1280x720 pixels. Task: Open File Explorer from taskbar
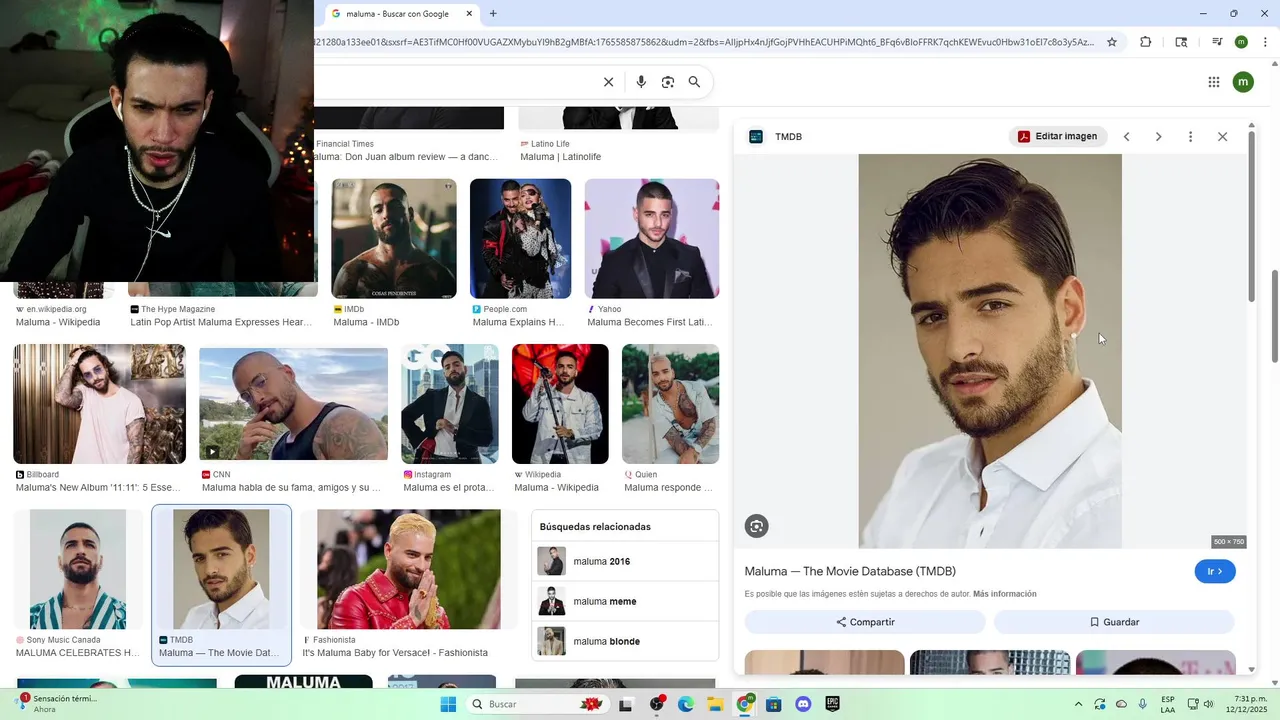(715, 704)
